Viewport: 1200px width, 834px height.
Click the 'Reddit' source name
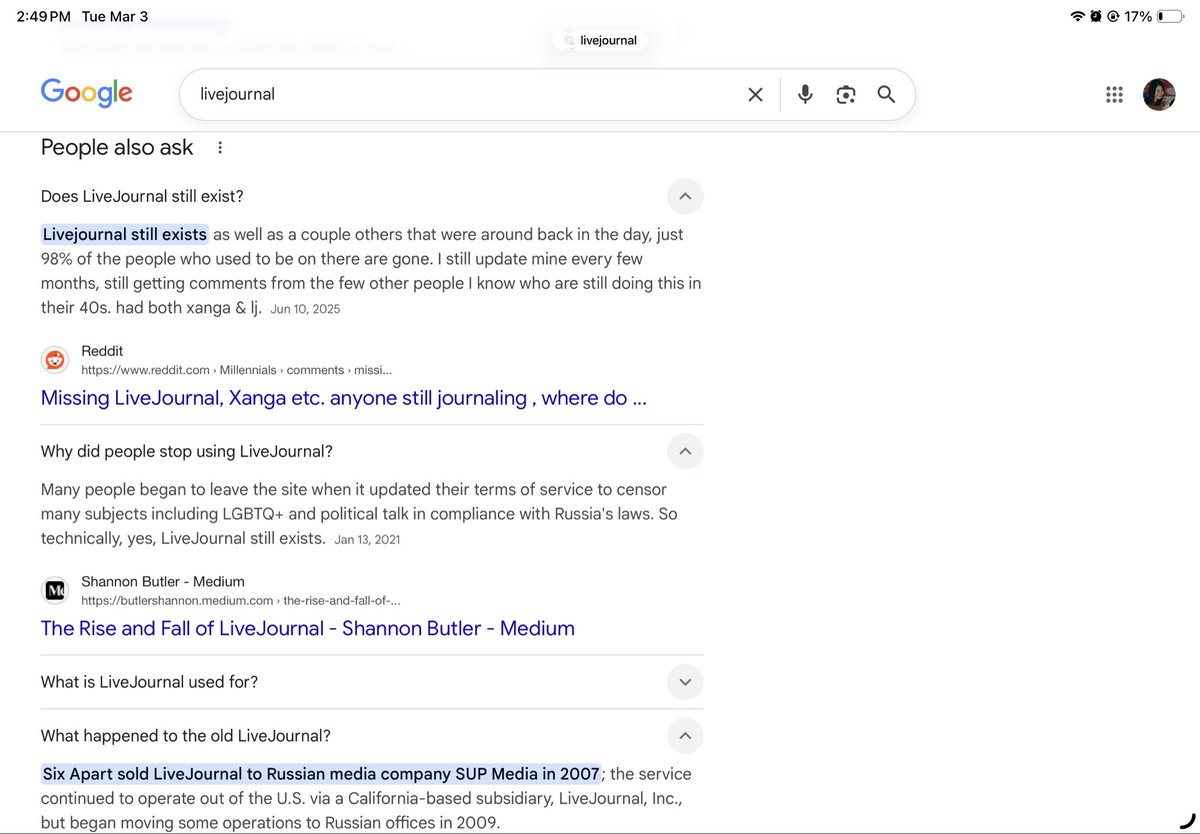(x=102, y=351)
